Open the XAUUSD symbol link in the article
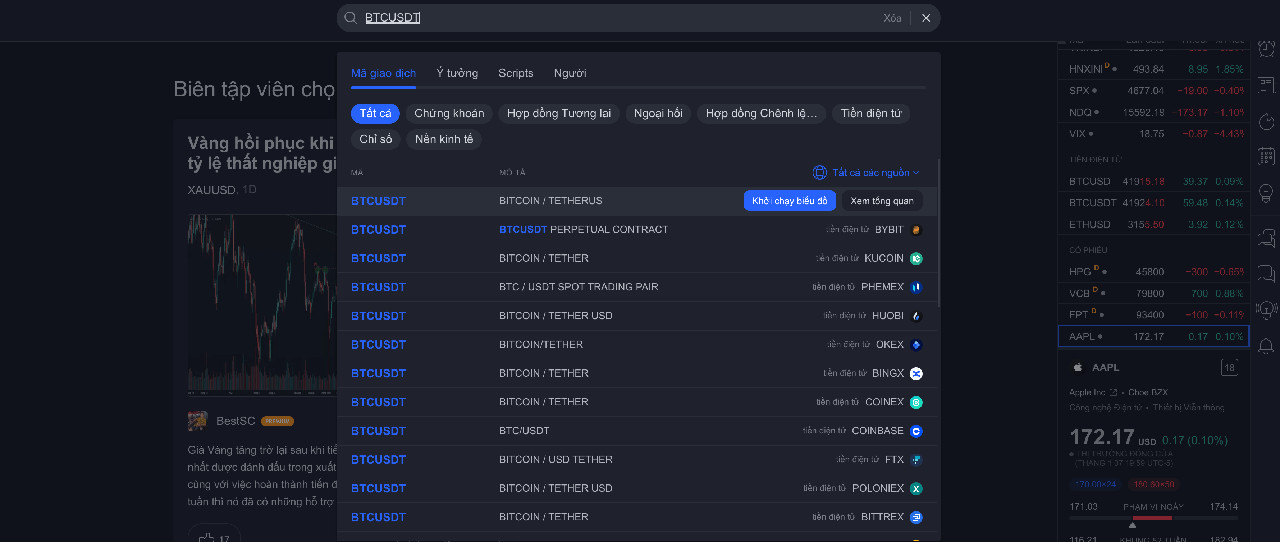The width and height of the screenshot is (1280, 542). 212,189
